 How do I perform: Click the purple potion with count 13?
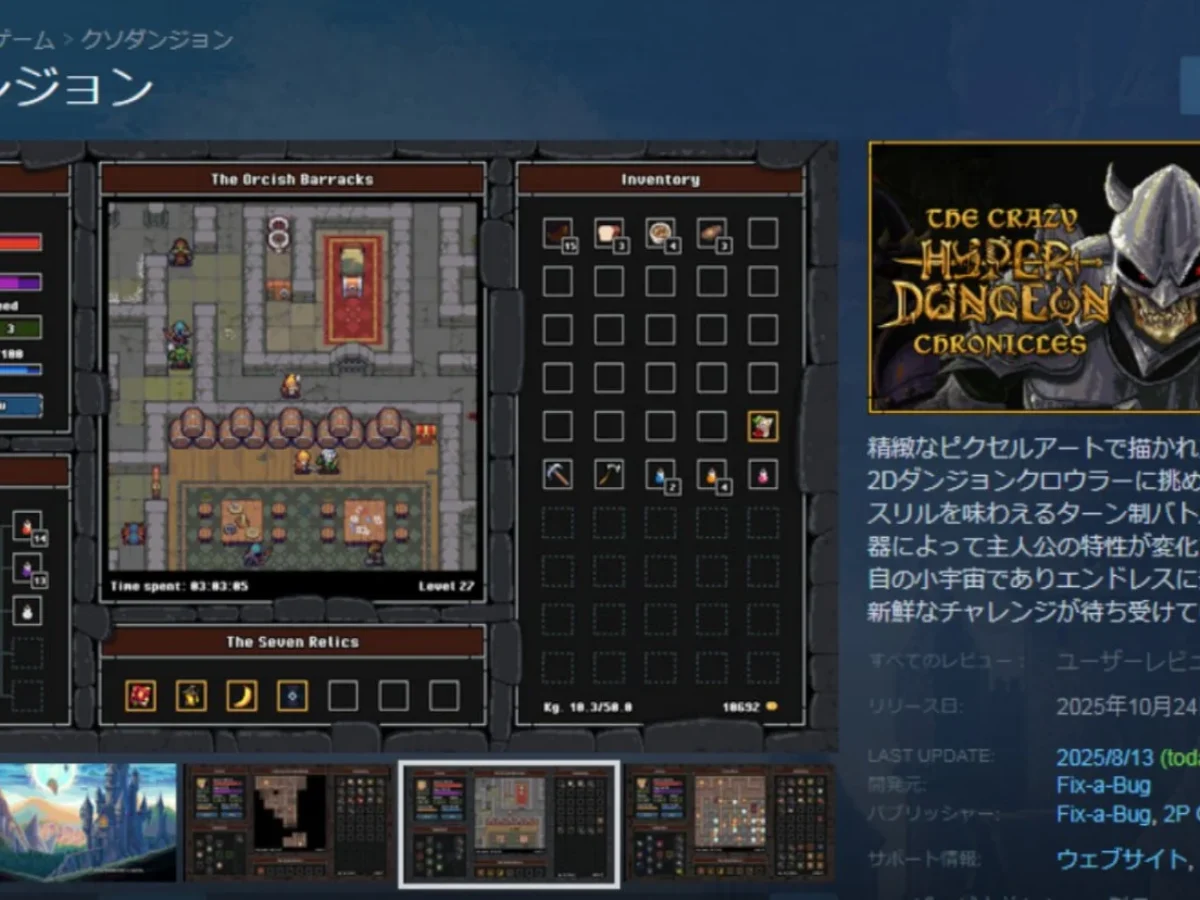[x=28, y=571]
